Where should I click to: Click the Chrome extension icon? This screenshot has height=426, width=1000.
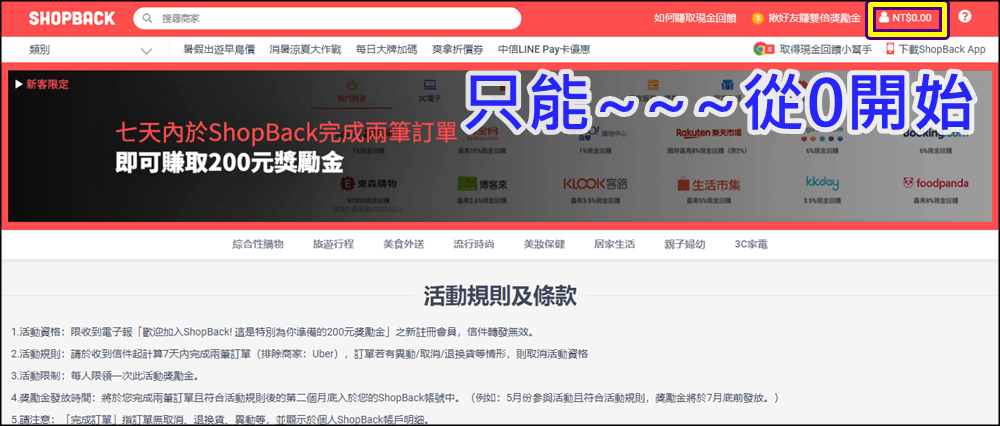click(x=763, y=49)
